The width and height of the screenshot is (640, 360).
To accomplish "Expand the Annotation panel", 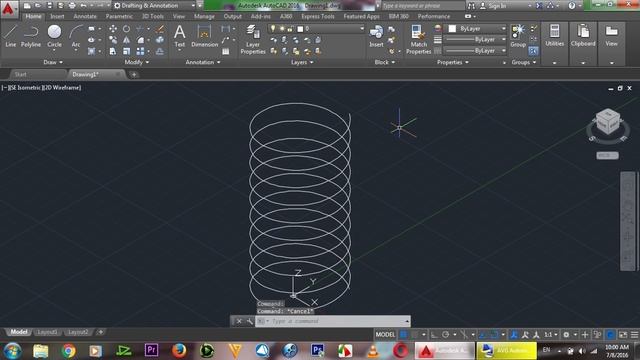I will tap(203, 62).
